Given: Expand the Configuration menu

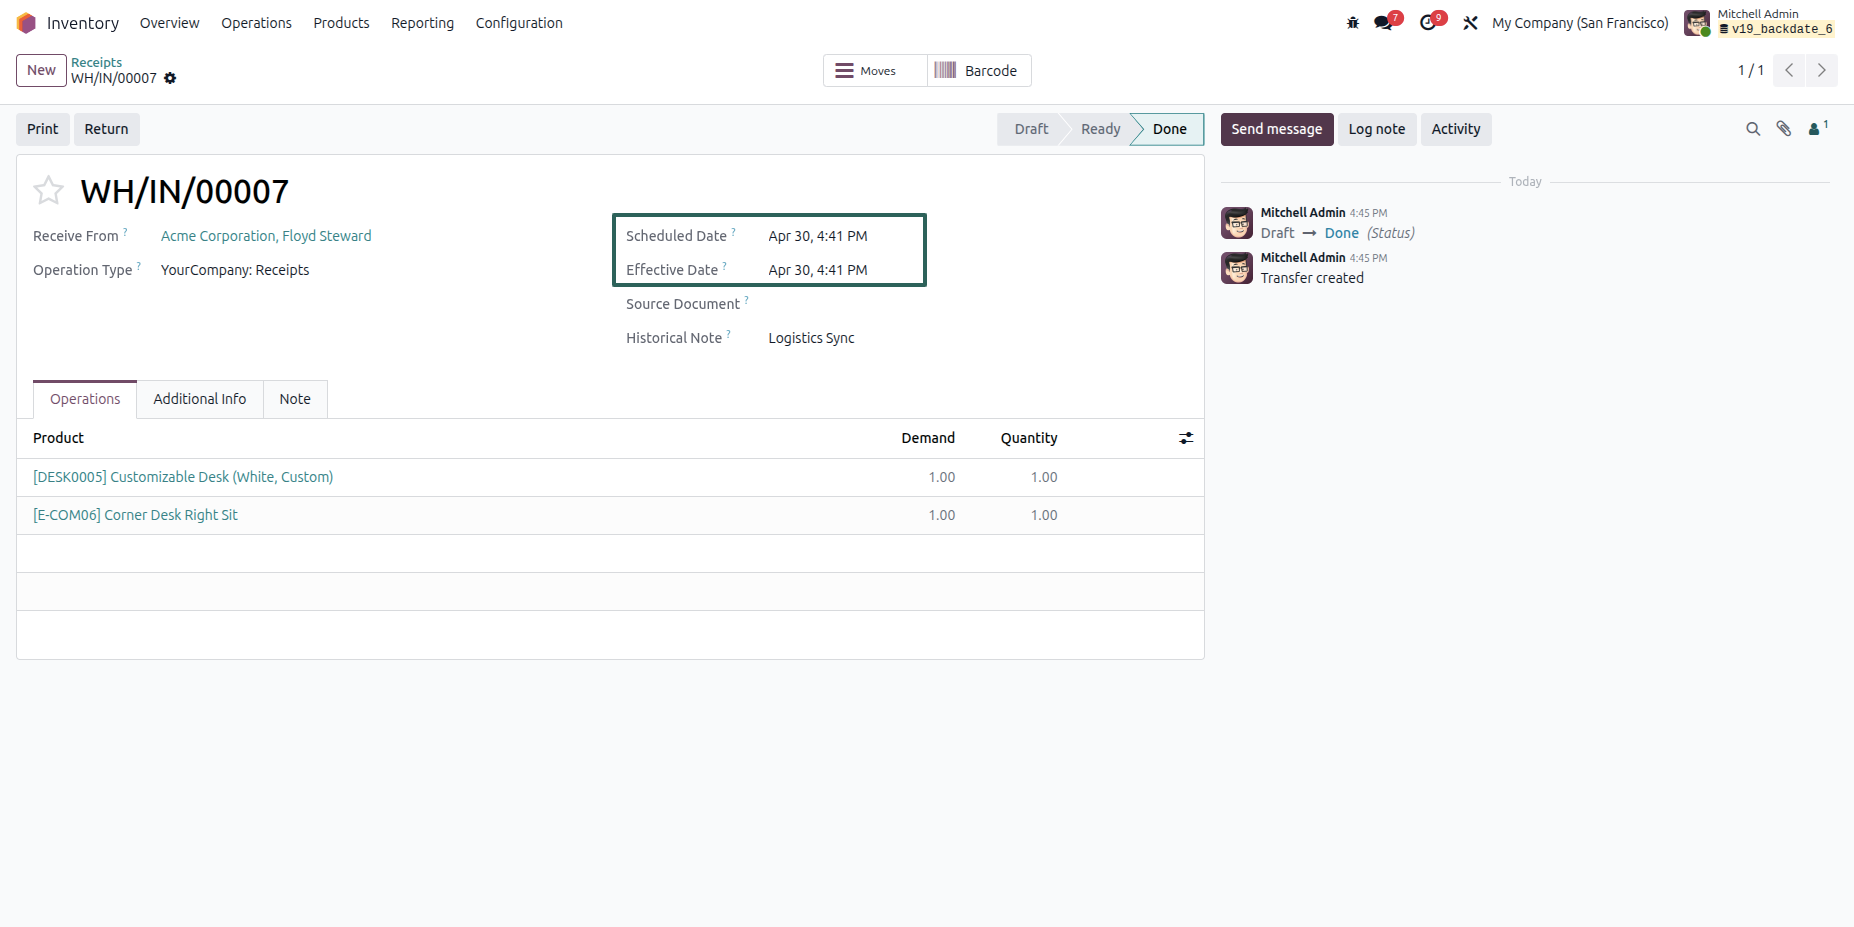Looking at the screenshot, I should click(519, 23).
